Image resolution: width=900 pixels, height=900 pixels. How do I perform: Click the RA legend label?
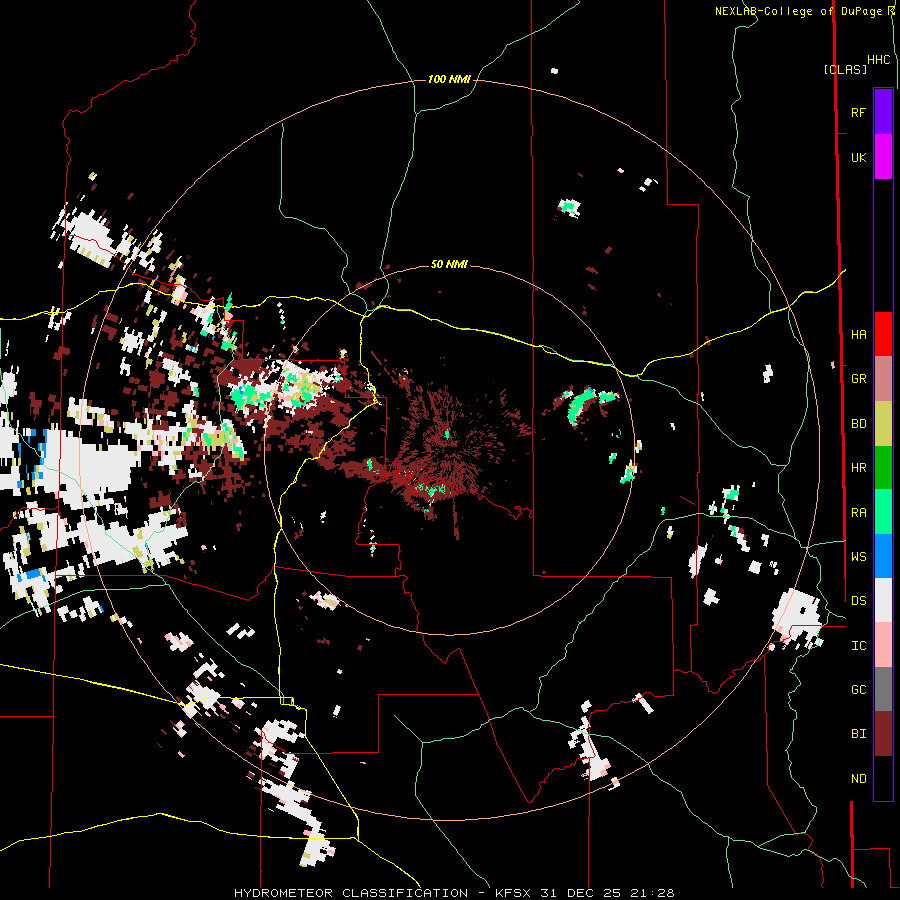point(858,513)
